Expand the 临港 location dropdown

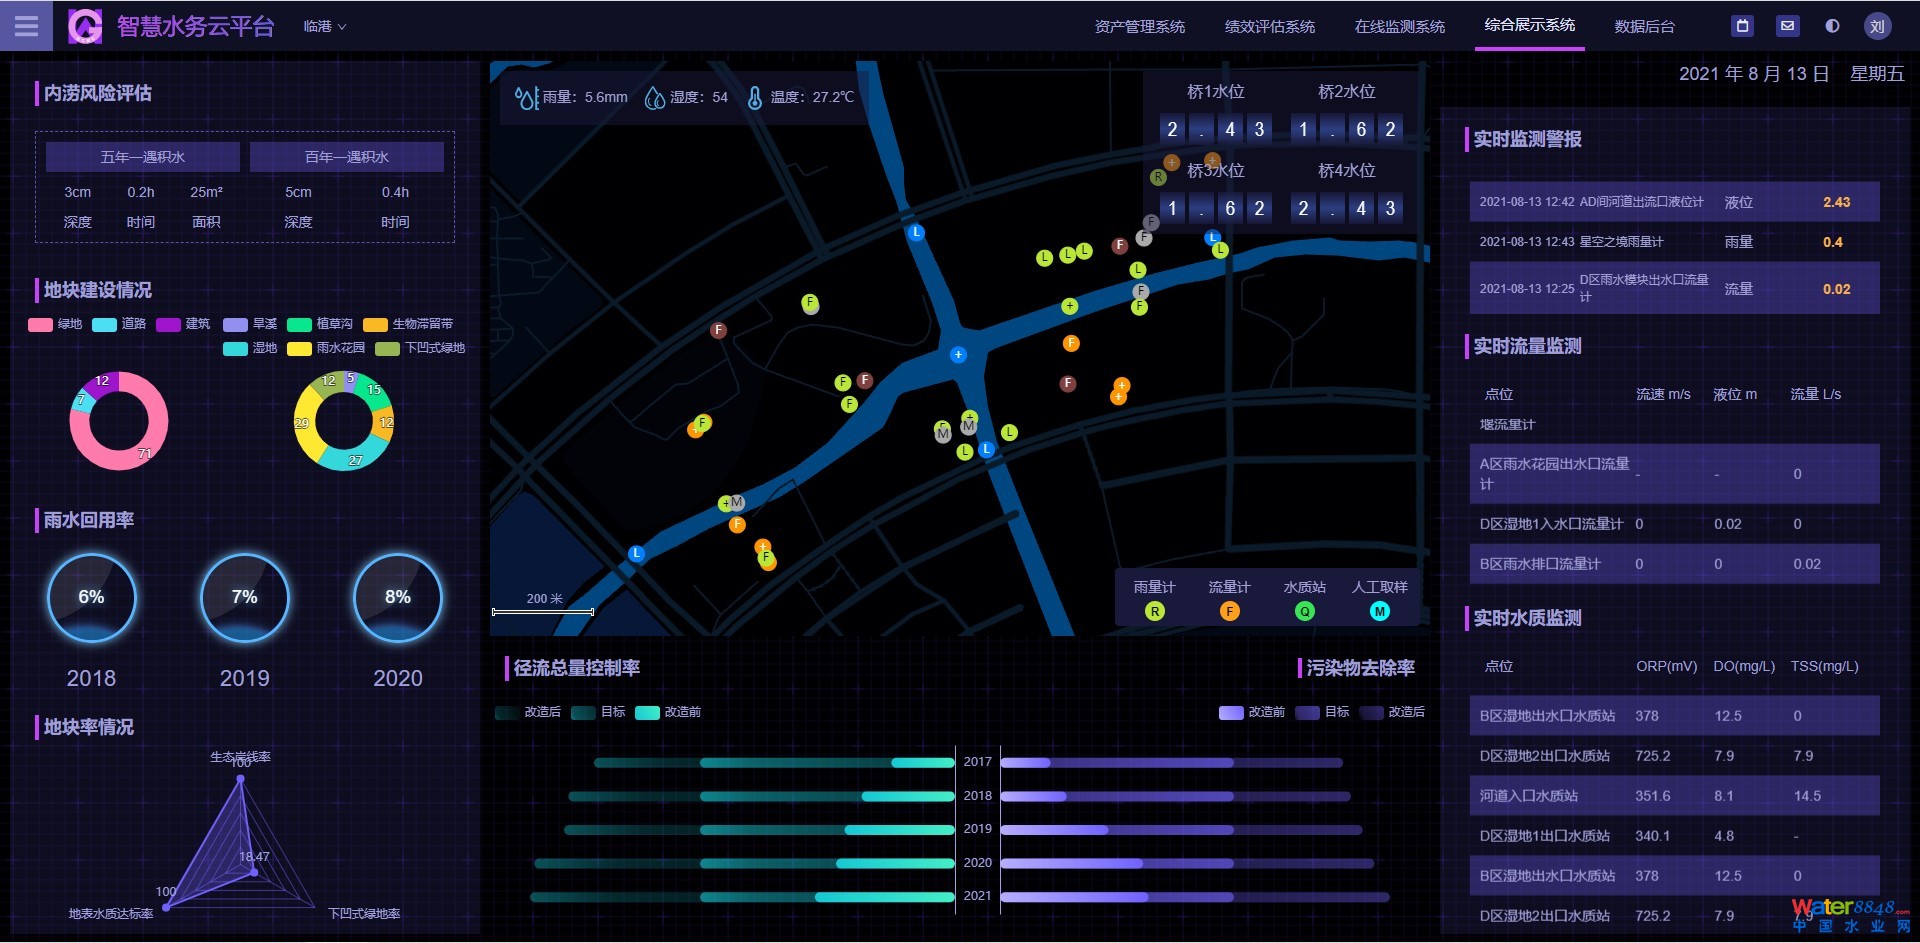coord(324,27)
